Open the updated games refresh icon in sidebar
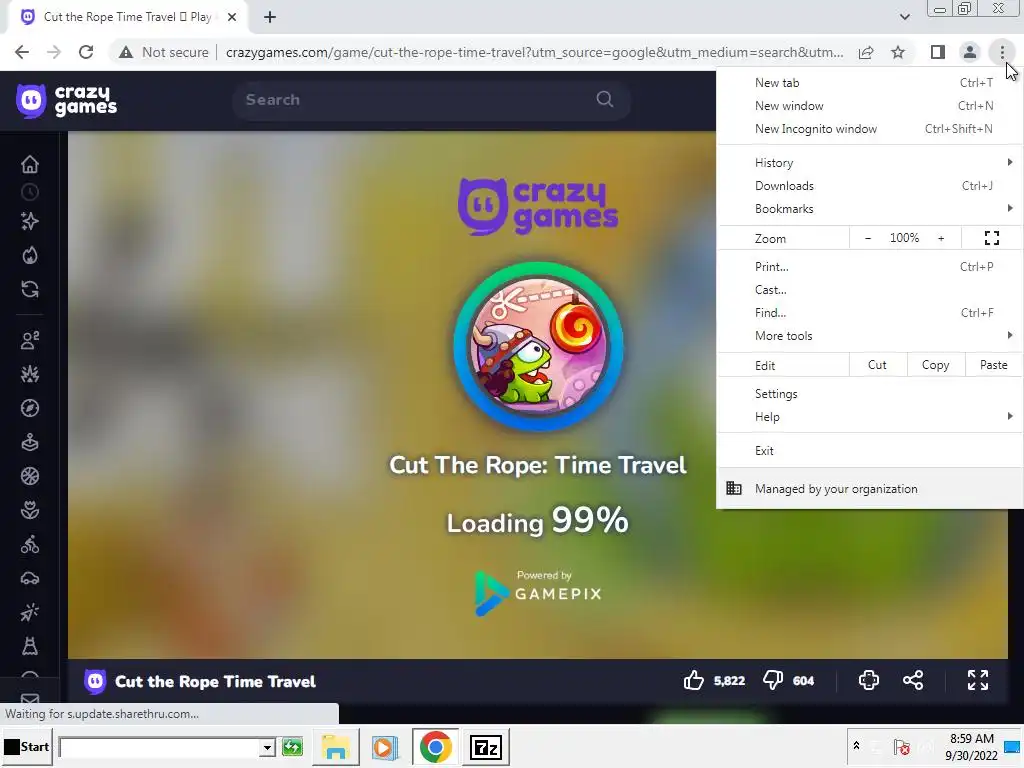Screen dimensions: 1024x768 click(30, 289)
